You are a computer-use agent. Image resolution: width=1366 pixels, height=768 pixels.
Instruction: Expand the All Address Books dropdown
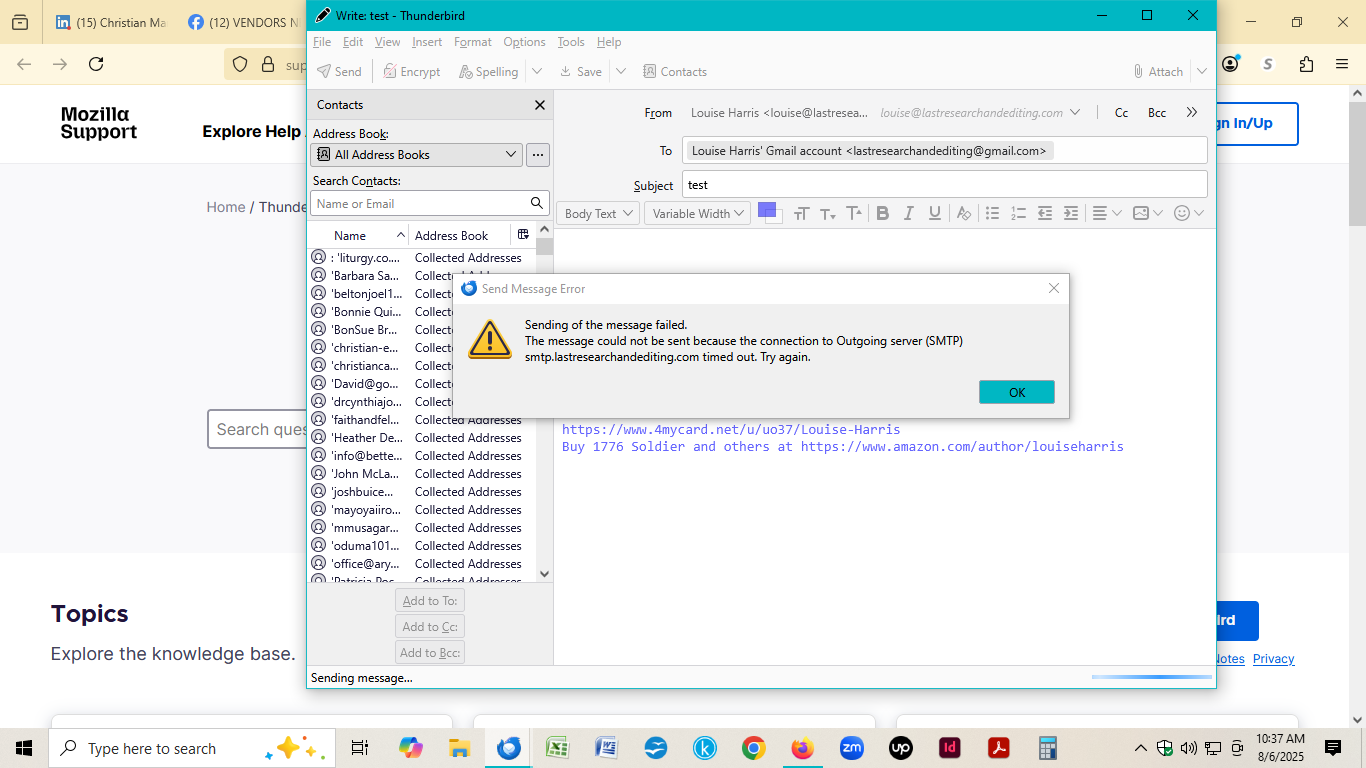416,155
